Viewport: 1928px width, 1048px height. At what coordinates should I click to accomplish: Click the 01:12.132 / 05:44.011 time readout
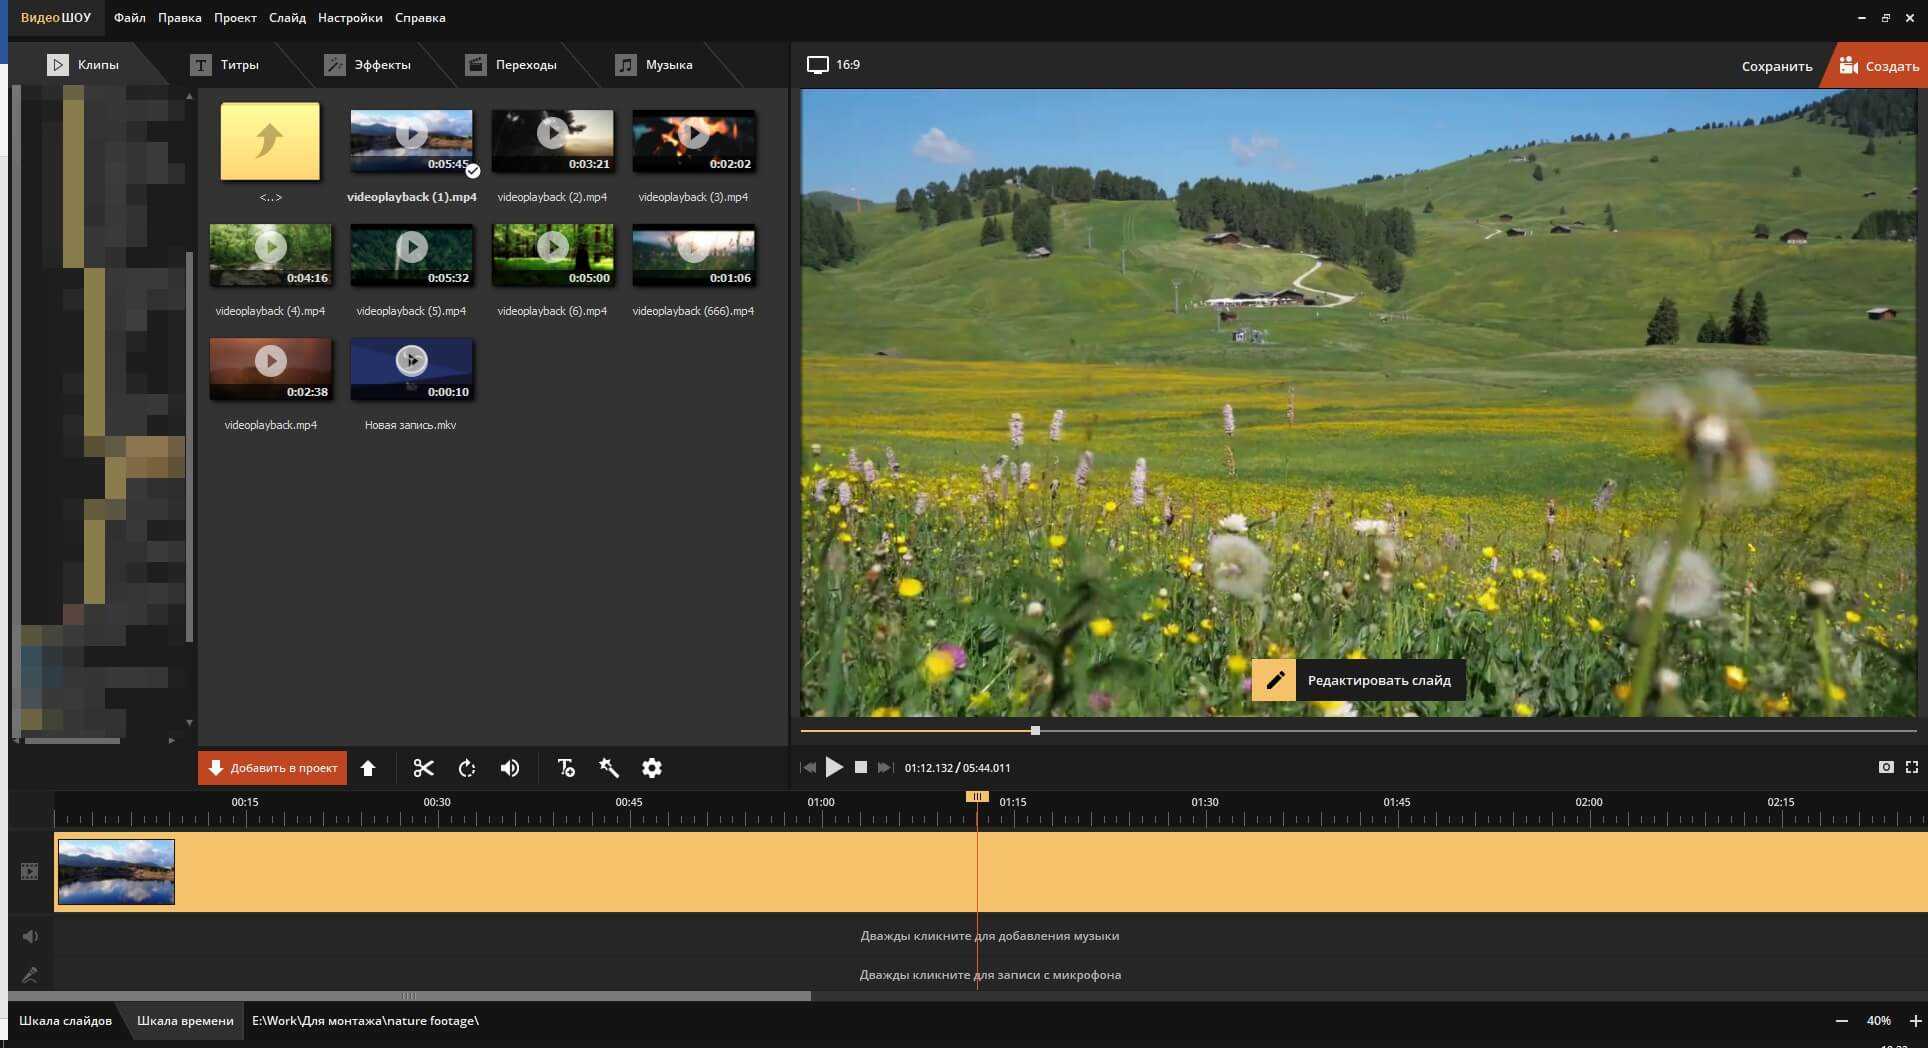click(957, 768)
